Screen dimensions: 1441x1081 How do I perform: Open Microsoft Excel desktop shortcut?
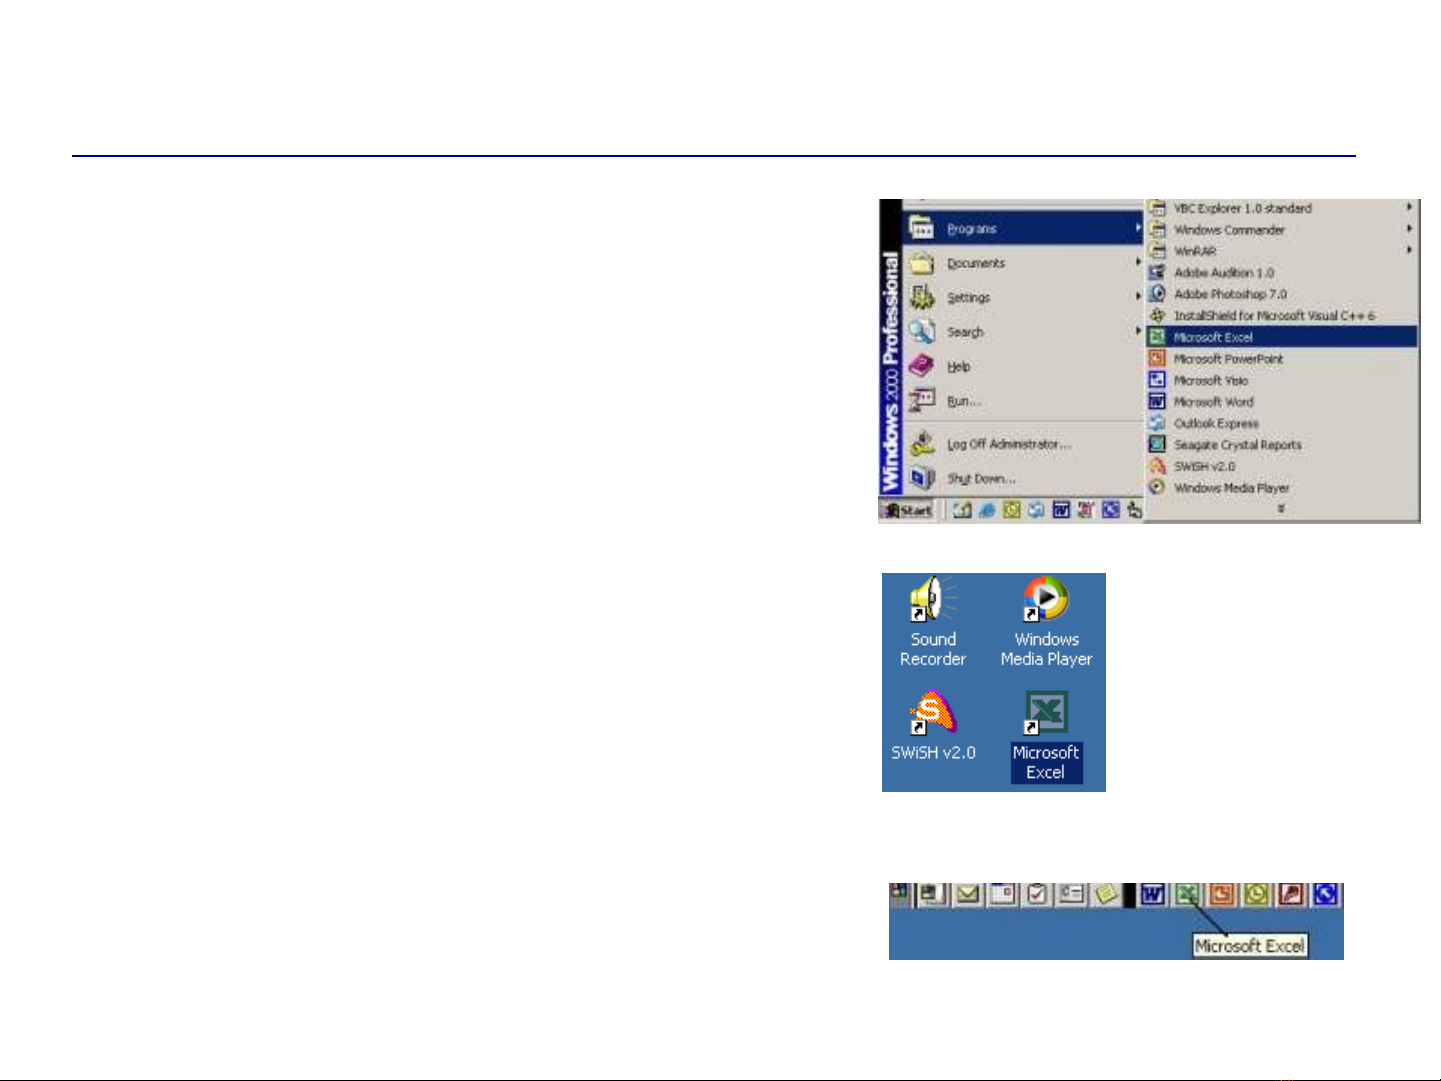1046,714
